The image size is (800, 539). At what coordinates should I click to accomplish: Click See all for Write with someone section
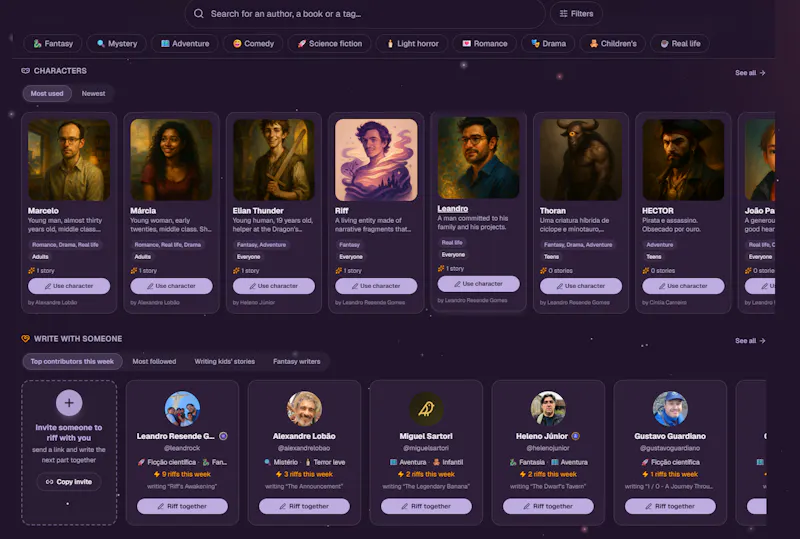click(x=750, y=340)
